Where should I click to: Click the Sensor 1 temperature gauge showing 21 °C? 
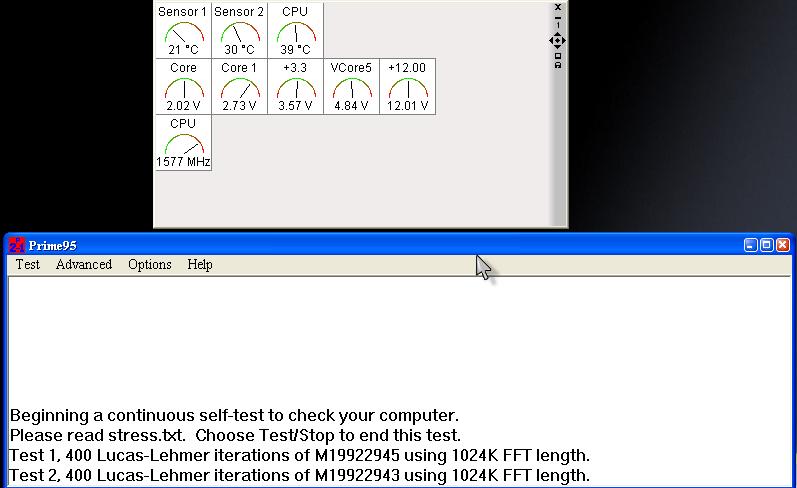(183, 30)
